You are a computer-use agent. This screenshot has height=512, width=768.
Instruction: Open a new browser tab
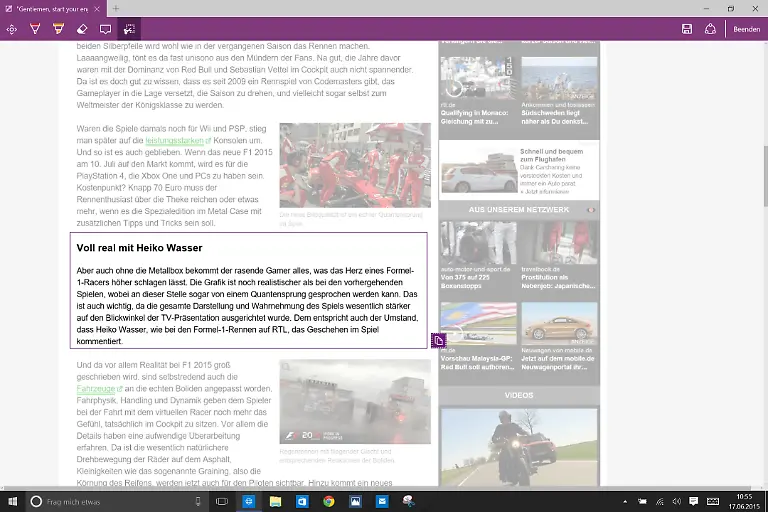point(116,8)
